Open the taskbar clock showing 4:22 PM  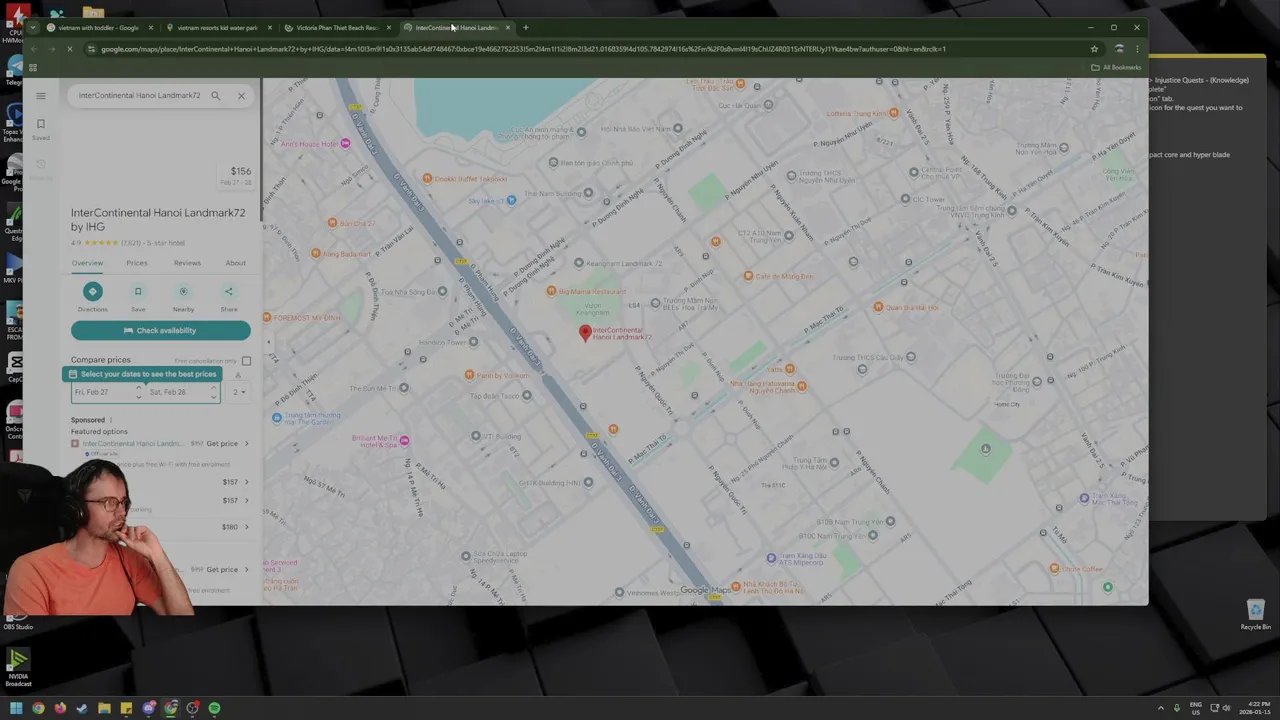[1254, 708]
